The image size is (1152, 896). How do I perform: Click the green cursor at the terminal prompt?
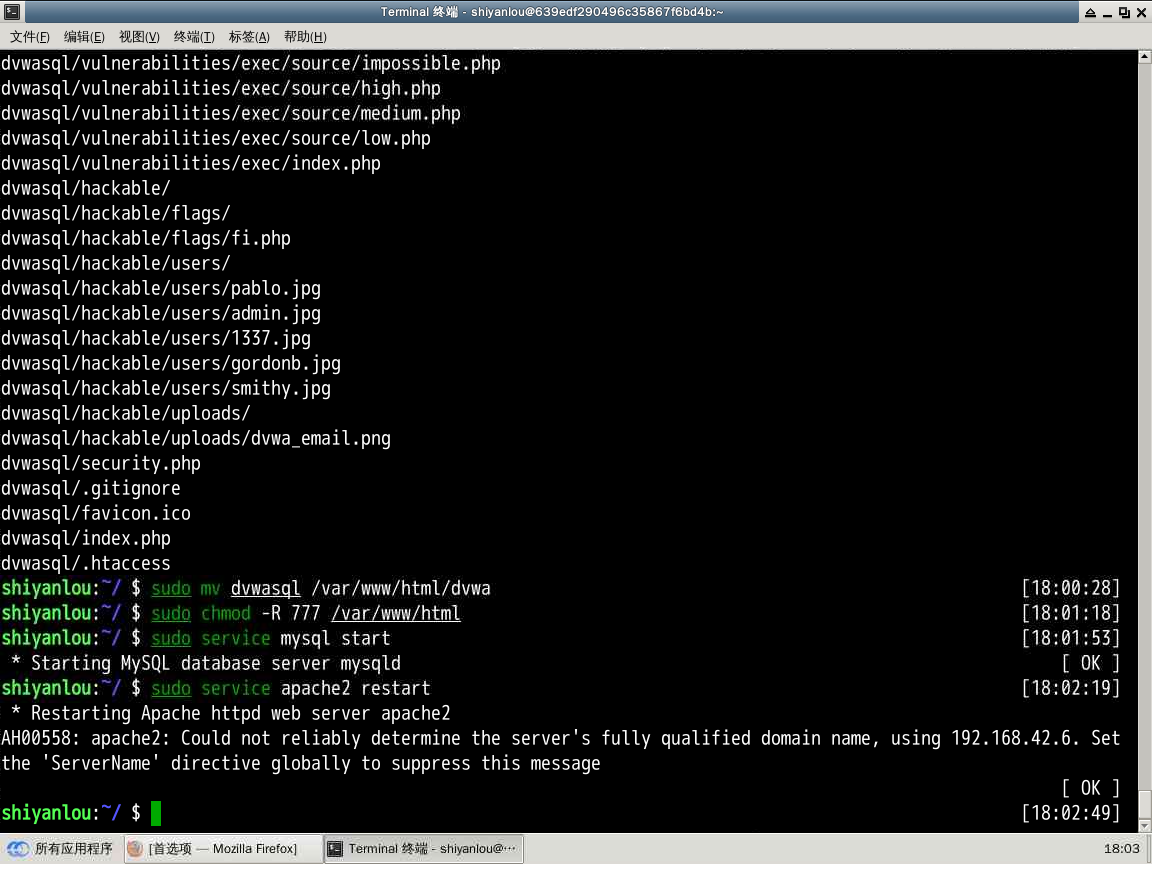[x=156, y=813]
